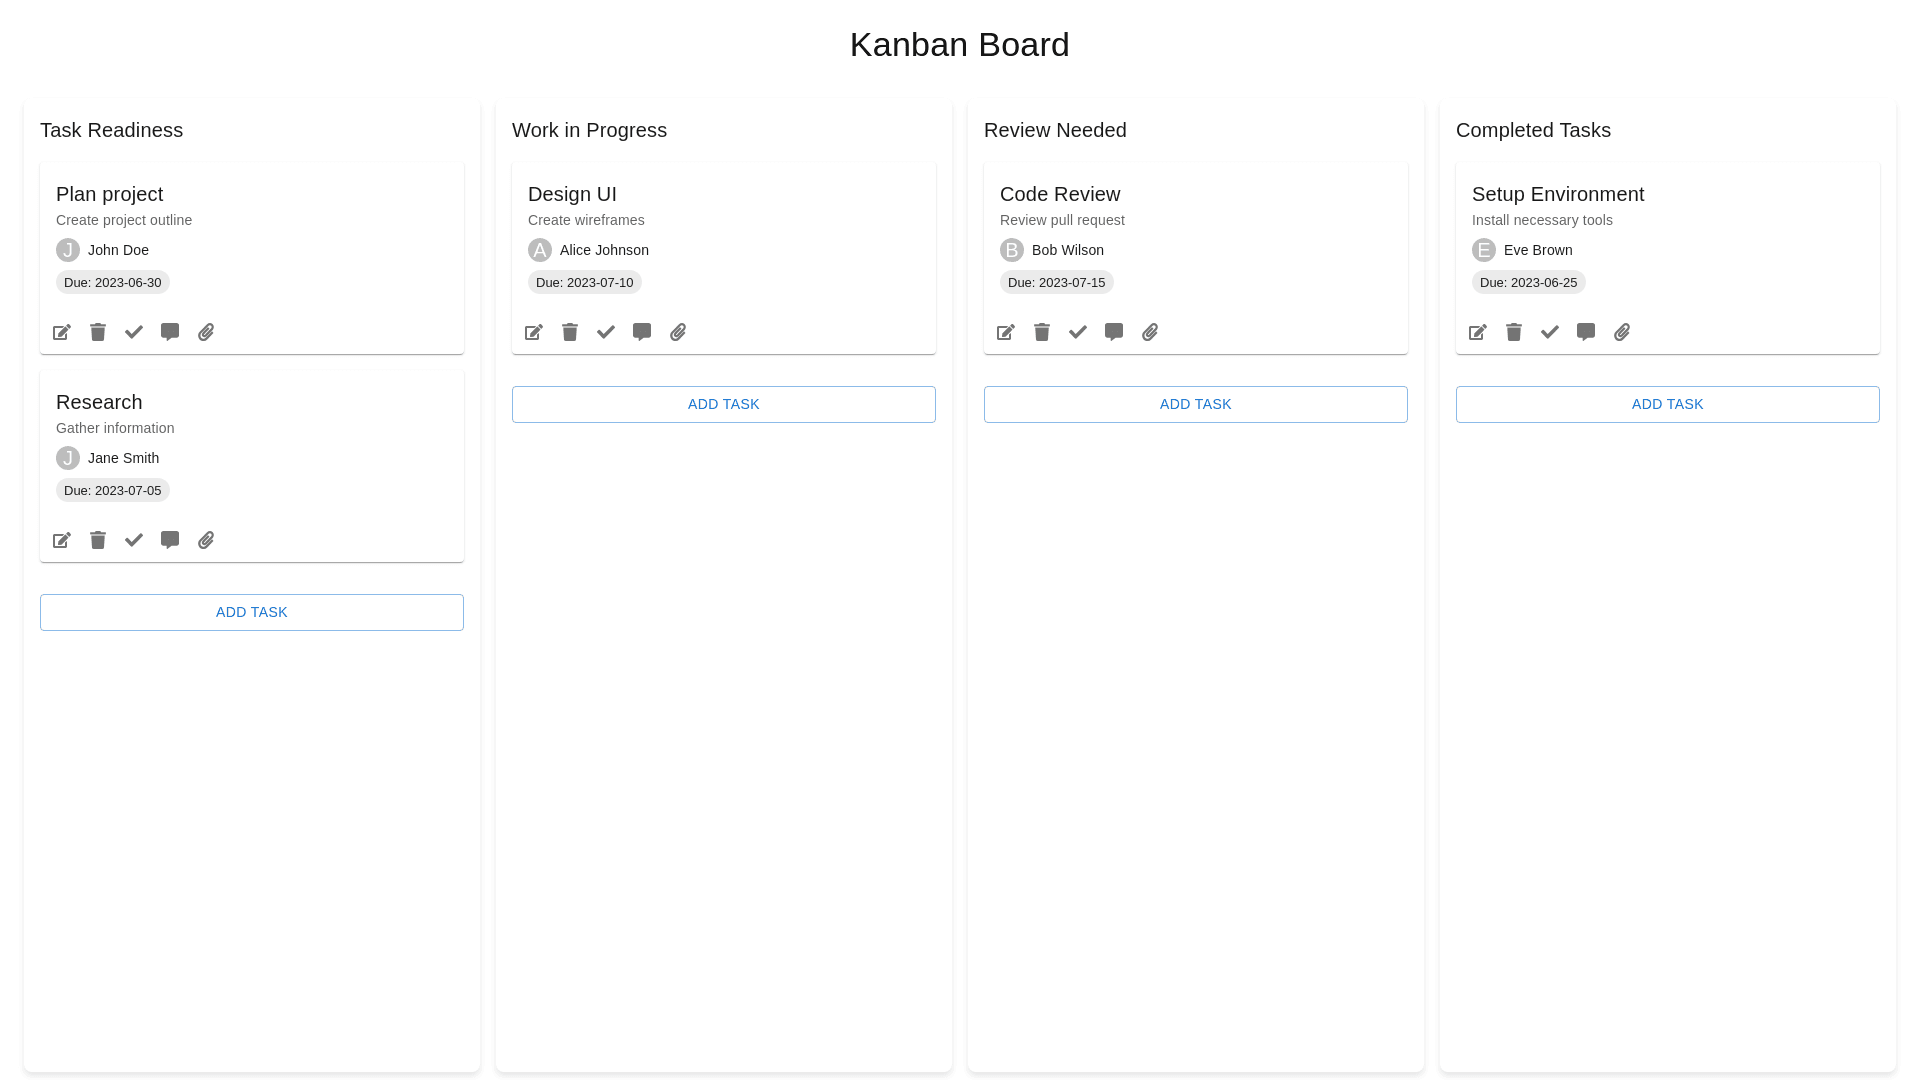The image size is (1920, 1080).
Task: Open comments for Plan project task
Action: [170, 332]
